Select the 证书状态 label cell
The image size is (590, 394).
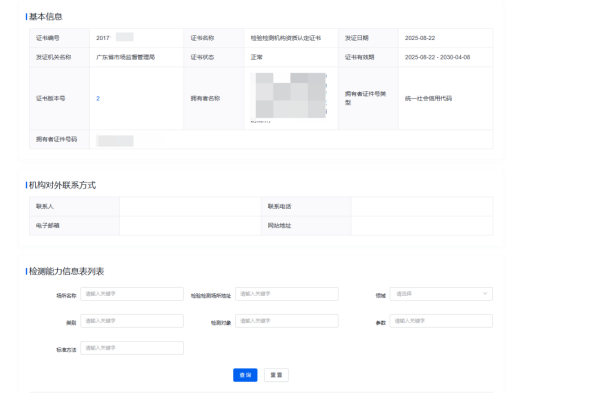(214, 57)
